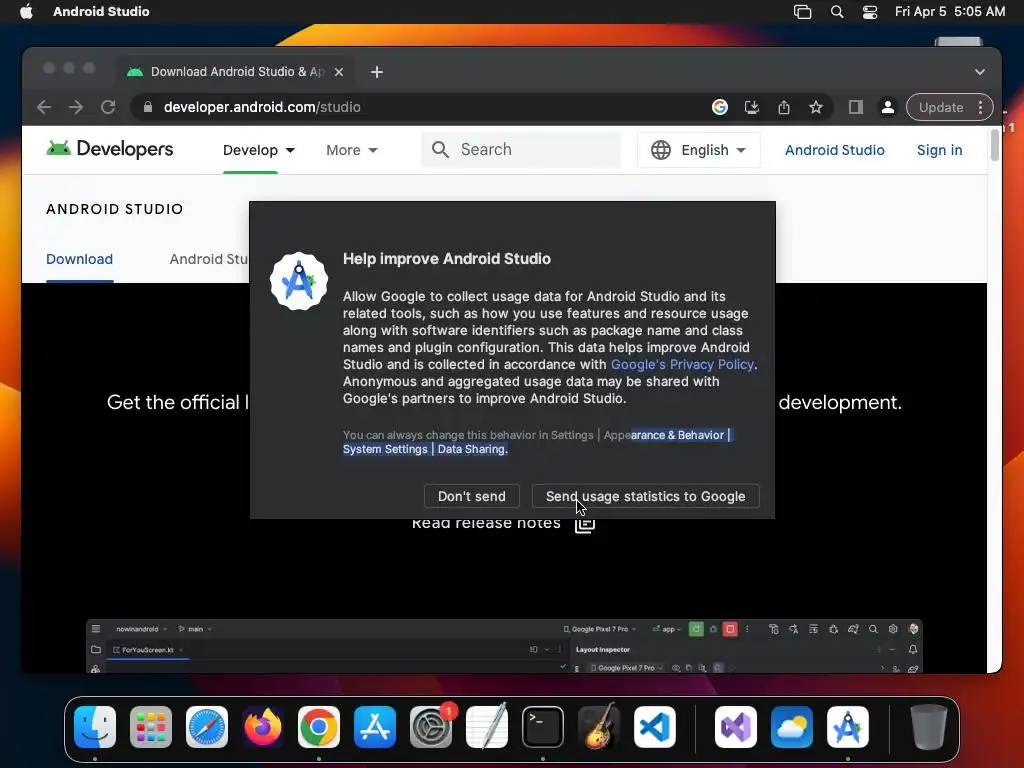The height and width of the screenshot is (768, 1024).
Task: Click the Android Studio IDE preview image
Action: click(504, 646)
